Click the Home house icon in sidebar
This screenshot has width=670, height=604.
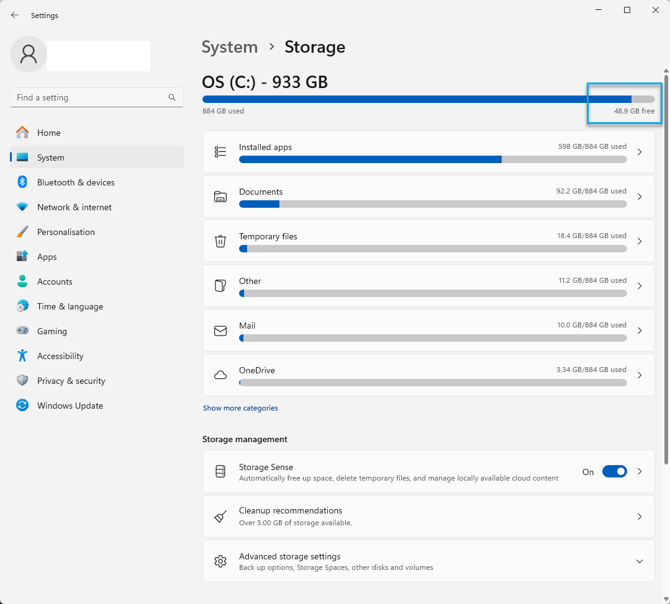[22, 132]
